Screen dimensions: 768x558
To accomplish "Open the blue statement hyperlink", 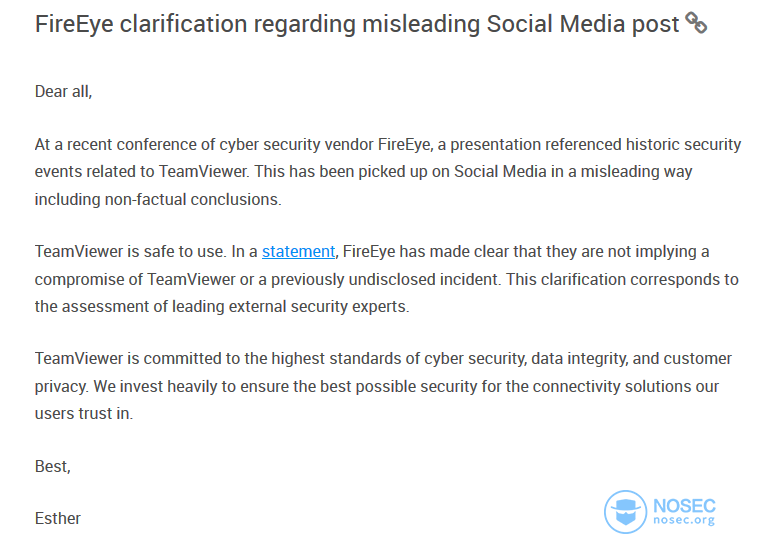I will (x=298, y=252).
